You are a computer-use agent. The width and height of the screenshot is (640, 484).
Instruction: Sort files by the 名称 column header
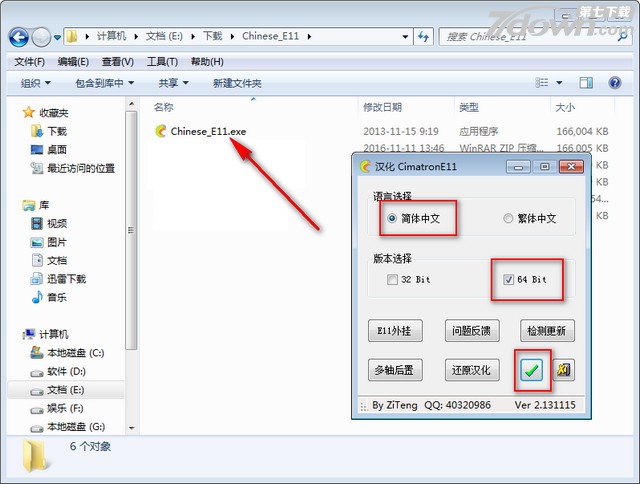tap(163, 107)
